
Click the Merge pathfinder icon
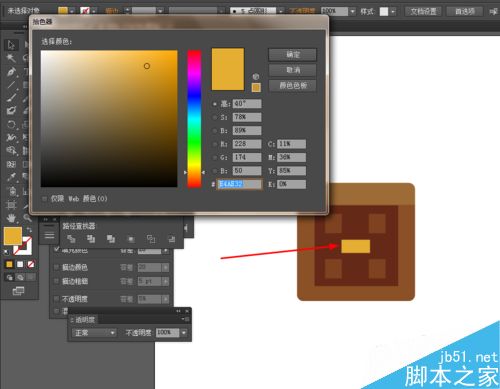[x=111, y=239]
